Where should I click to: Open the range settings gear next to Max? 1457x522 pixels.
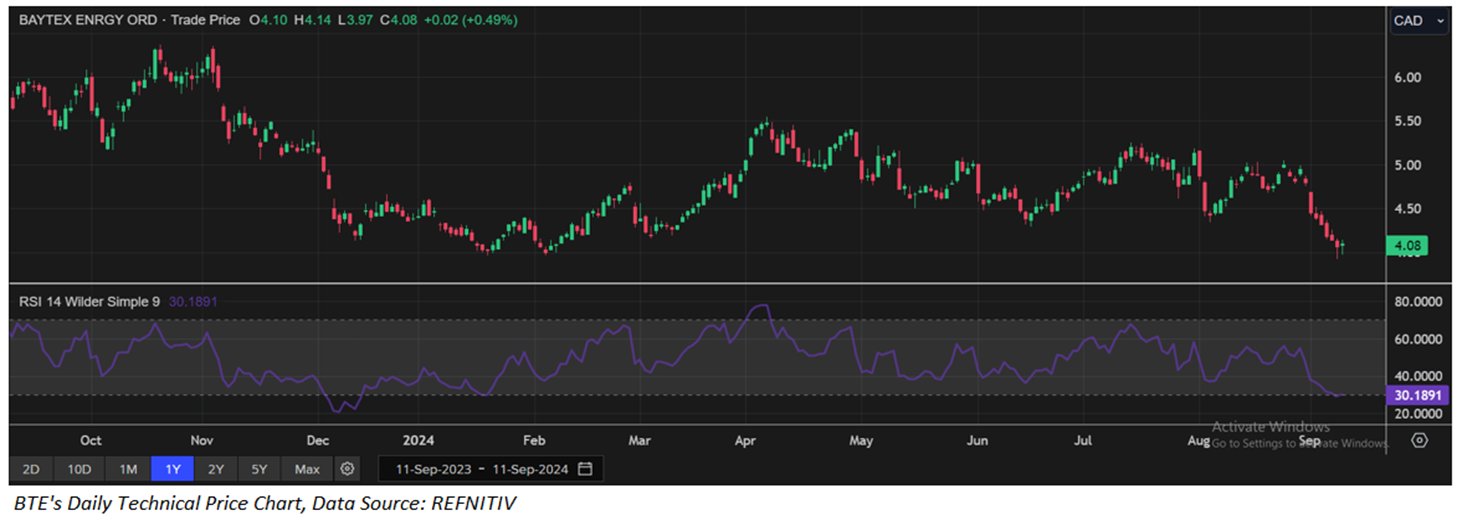point(347,469)
